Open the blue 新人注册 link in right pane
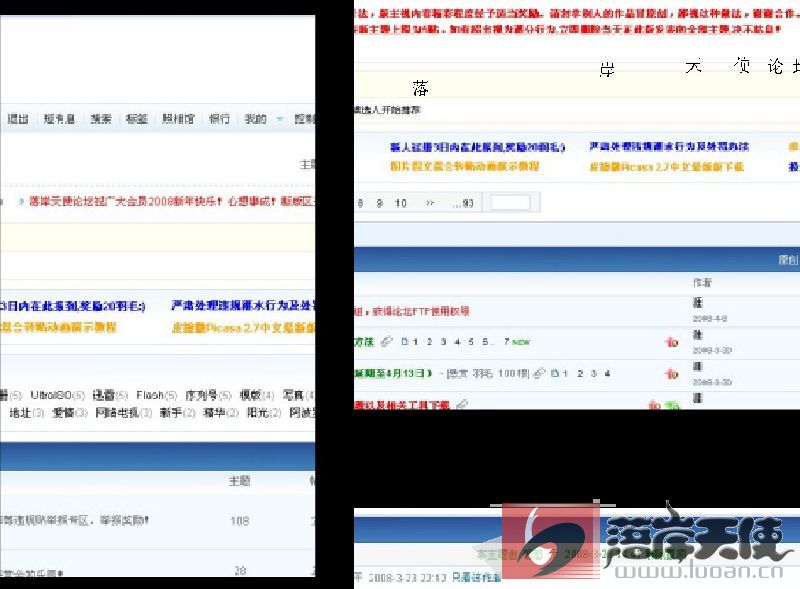The height and width of the screenshot is (589, 800). 478,148
